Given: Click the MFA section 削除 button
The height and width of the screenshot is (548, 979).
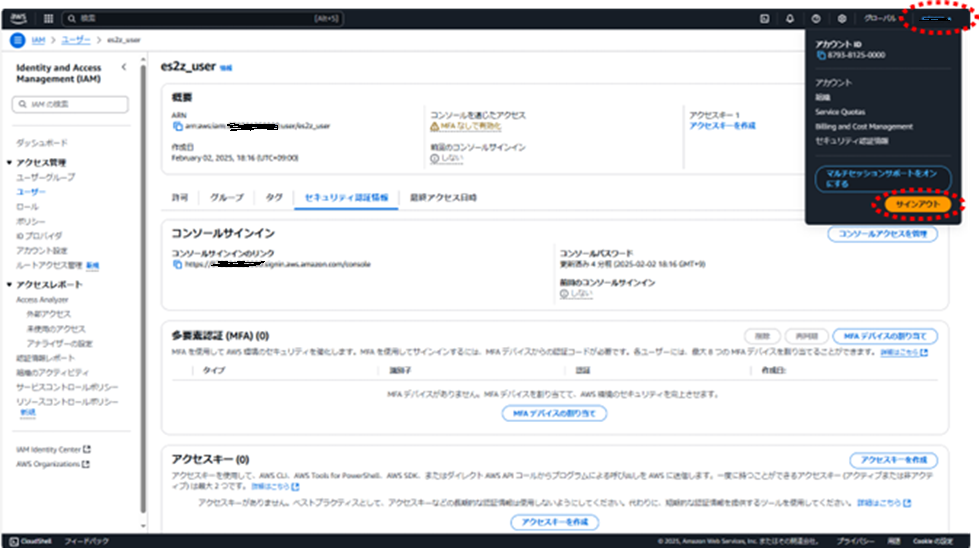Looking at the screenshot, I should point(762,336).
